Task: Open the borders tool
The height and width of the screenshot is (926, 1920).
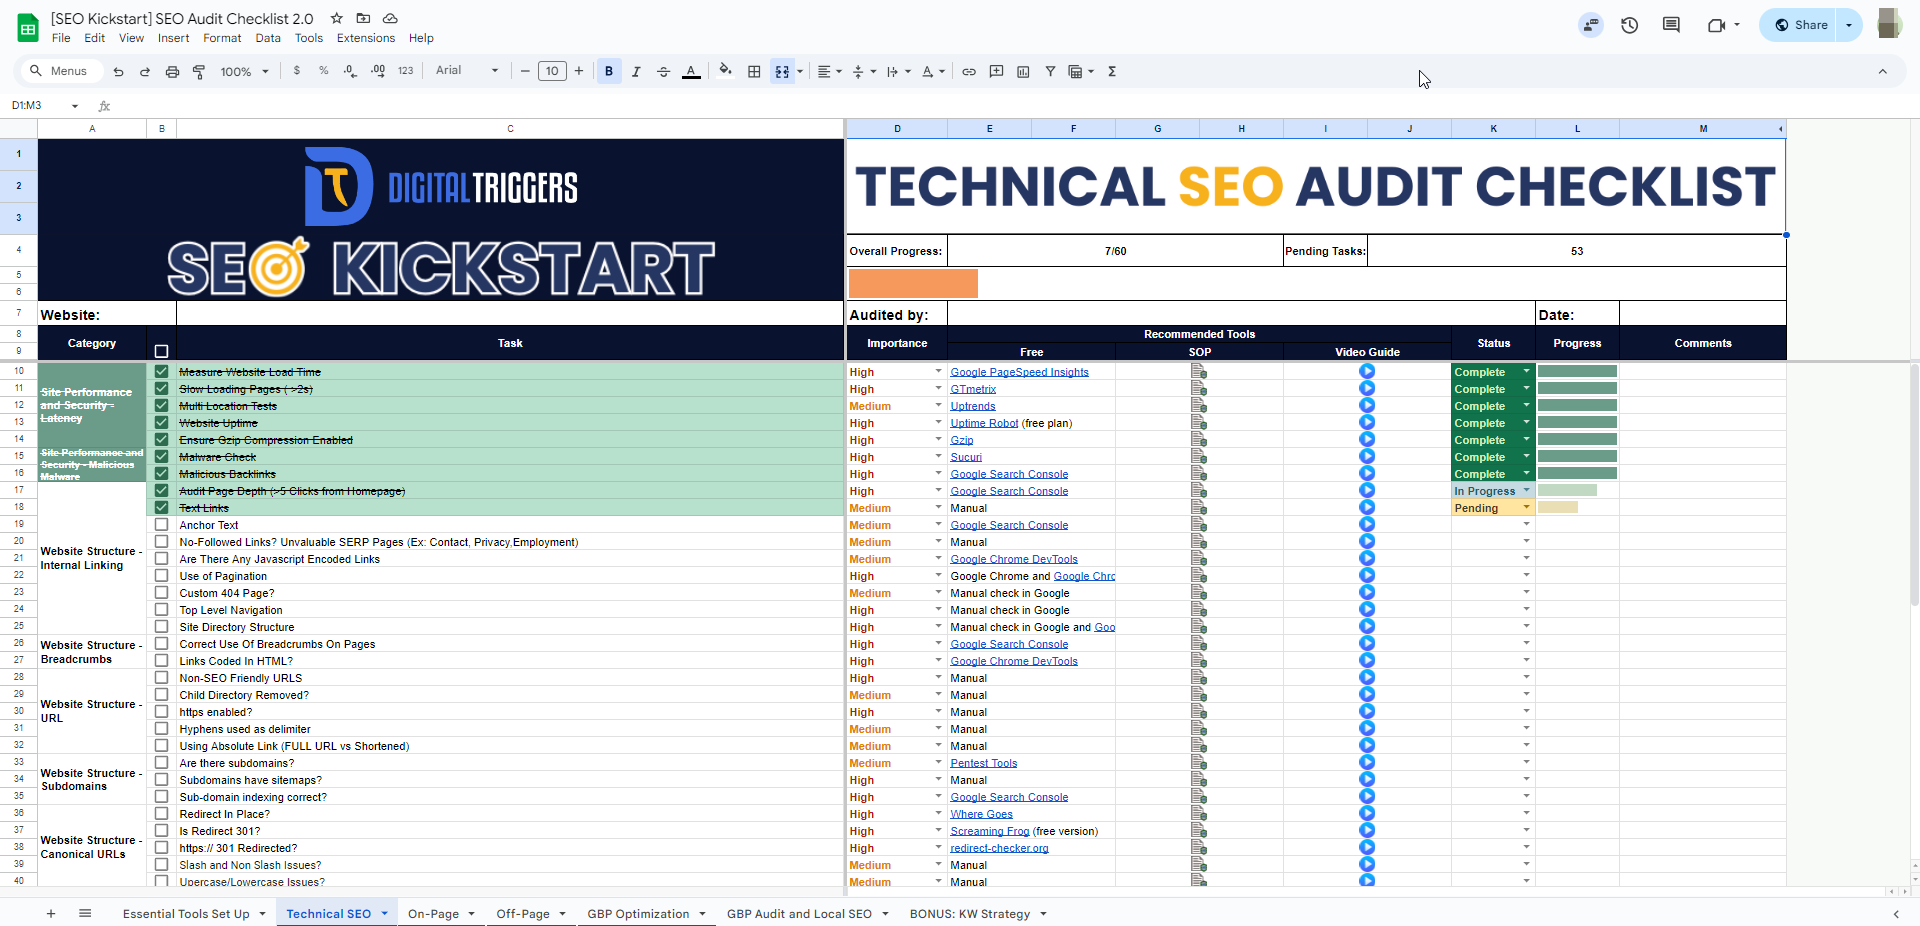Action: pyautogui.click(x=754, y=71)
